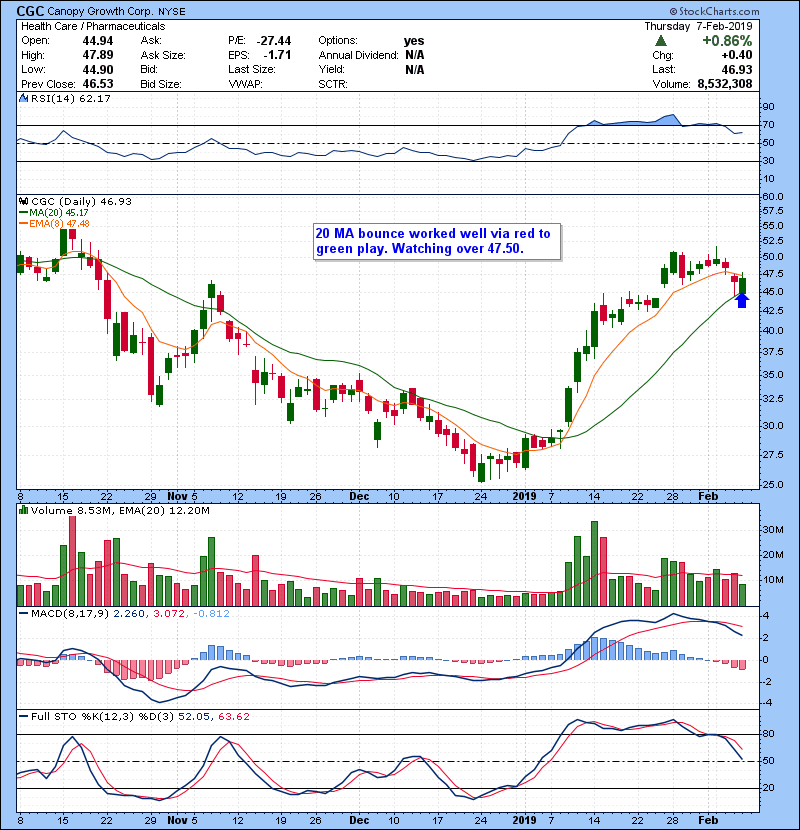This screenshot has height=830, width=800.
Task: Click the 25.0 price axis label
Action: coord(772,484)
